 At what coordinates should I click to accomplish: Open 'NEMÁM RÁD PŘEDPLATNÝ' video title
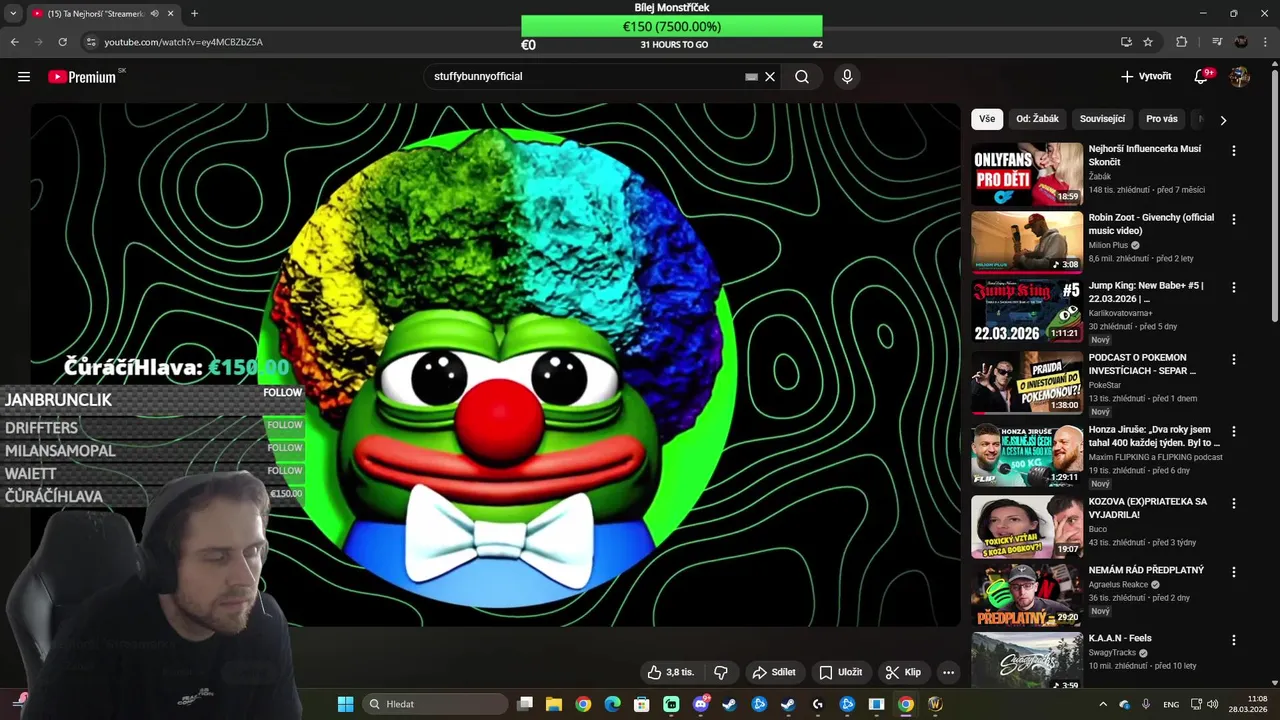click(x=1146, y=570)
